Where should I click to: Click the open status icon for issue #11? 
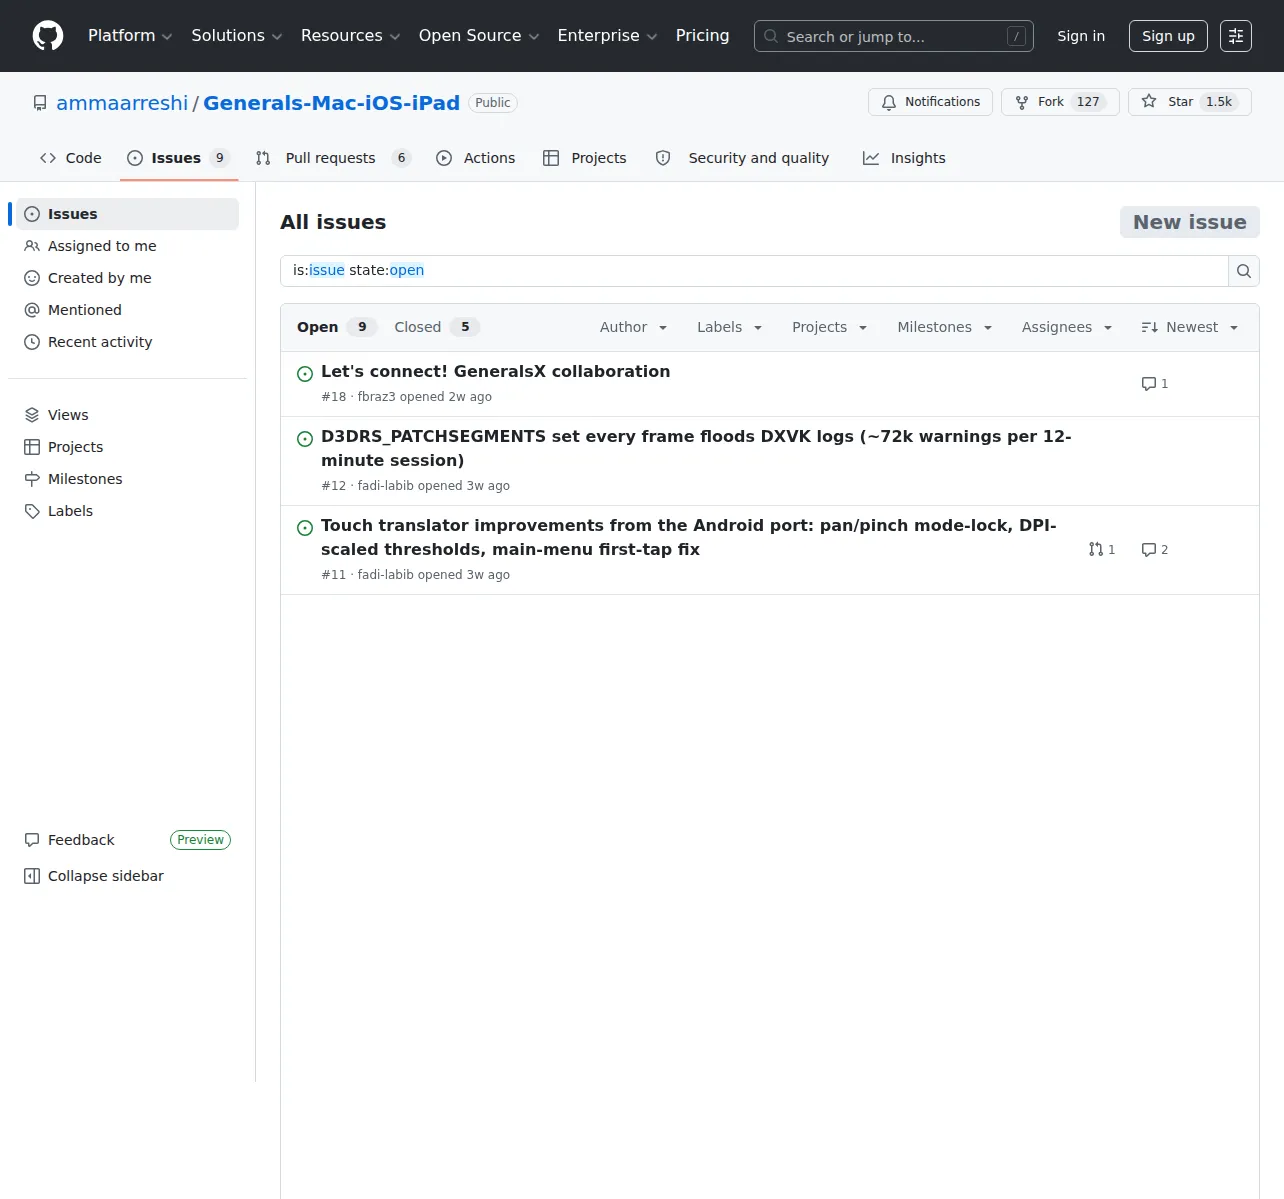point(305,528)
